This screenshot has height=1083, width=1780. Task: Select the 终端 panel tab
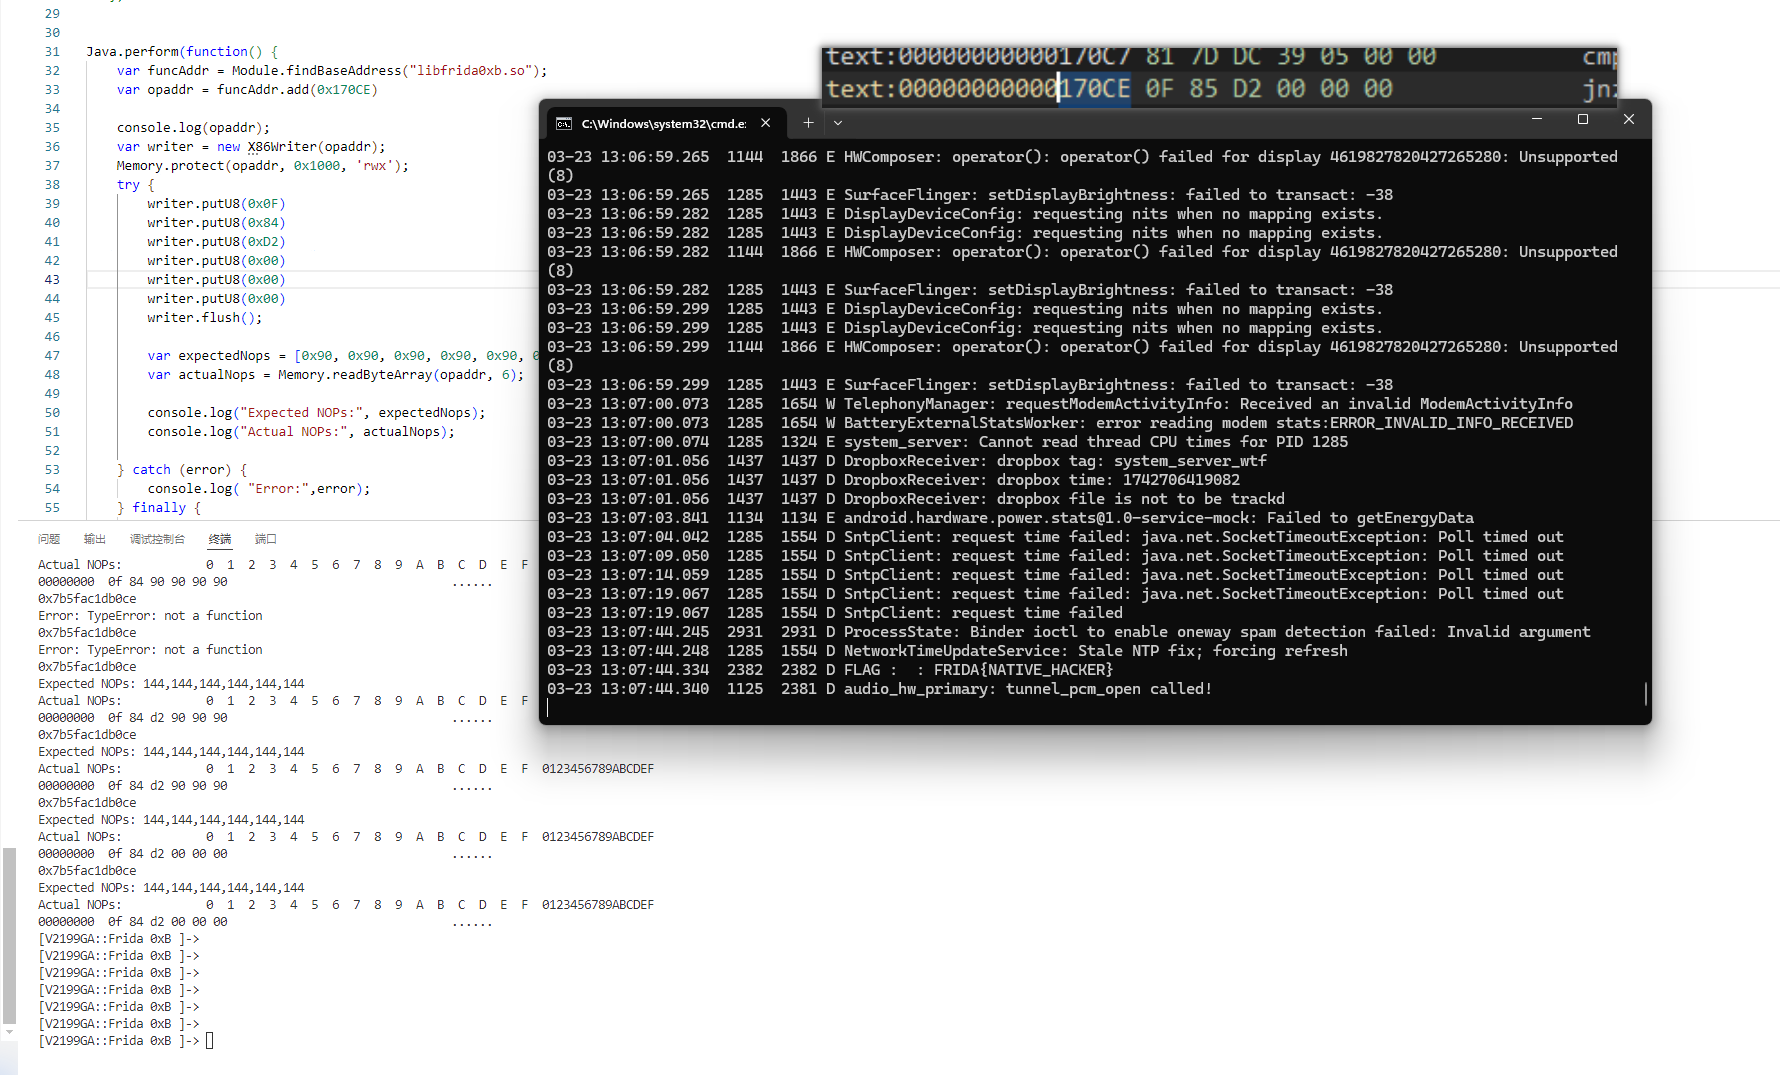tap(220, 539)
